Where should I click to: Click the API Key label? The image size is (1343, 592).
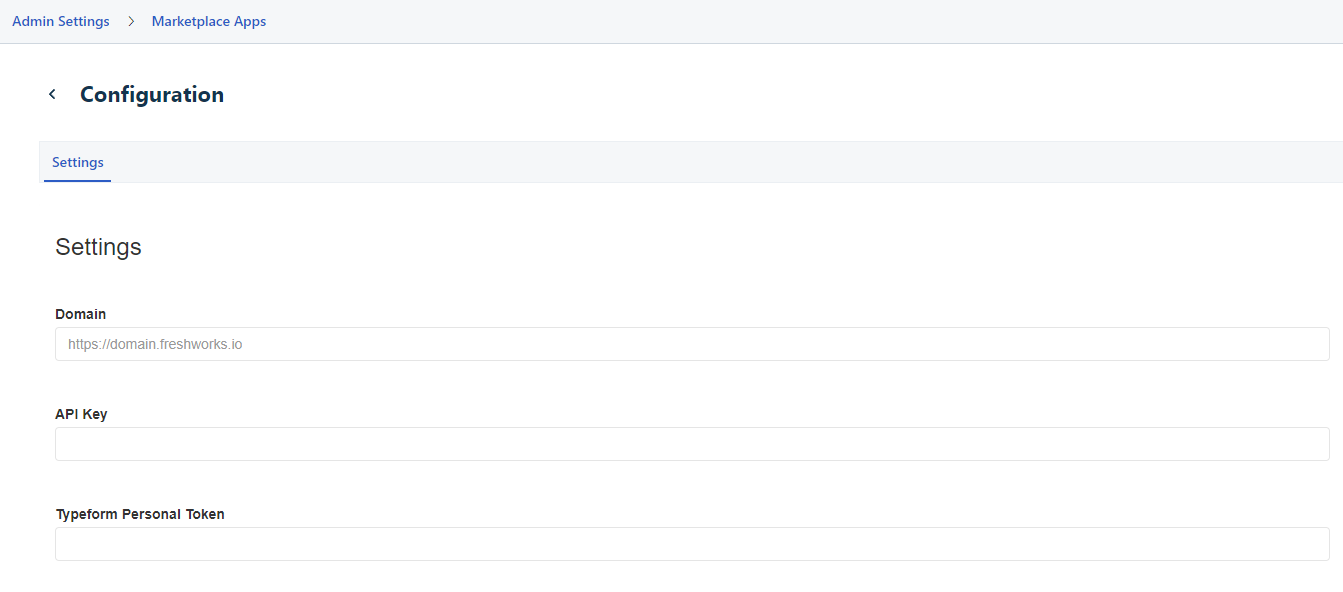[x=81, y=414]
